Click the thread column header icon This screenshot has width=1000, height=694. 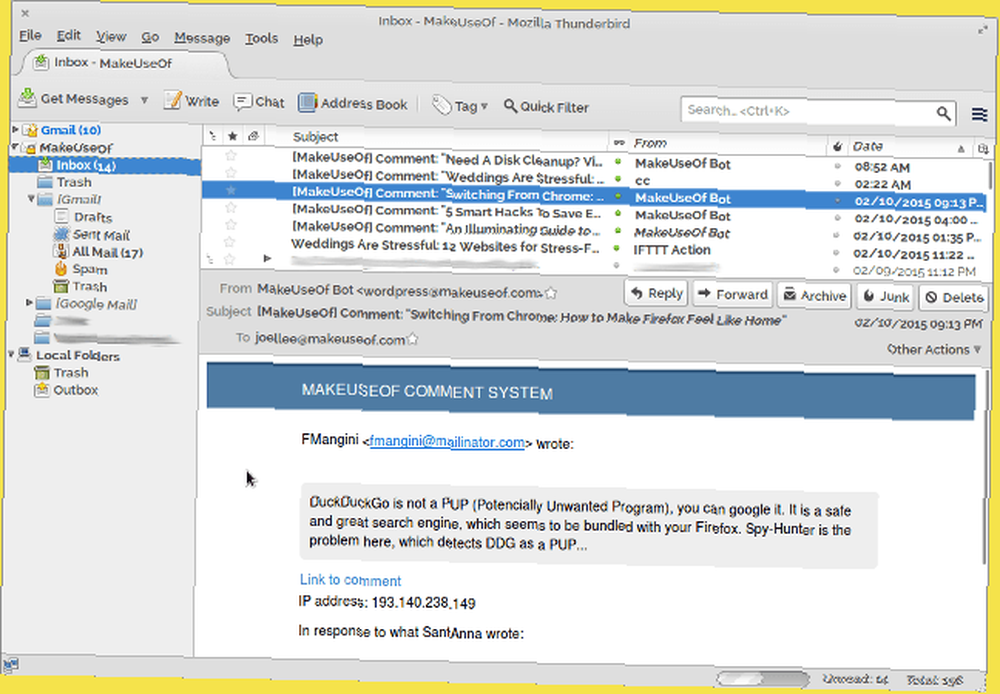tap(212, 136)
